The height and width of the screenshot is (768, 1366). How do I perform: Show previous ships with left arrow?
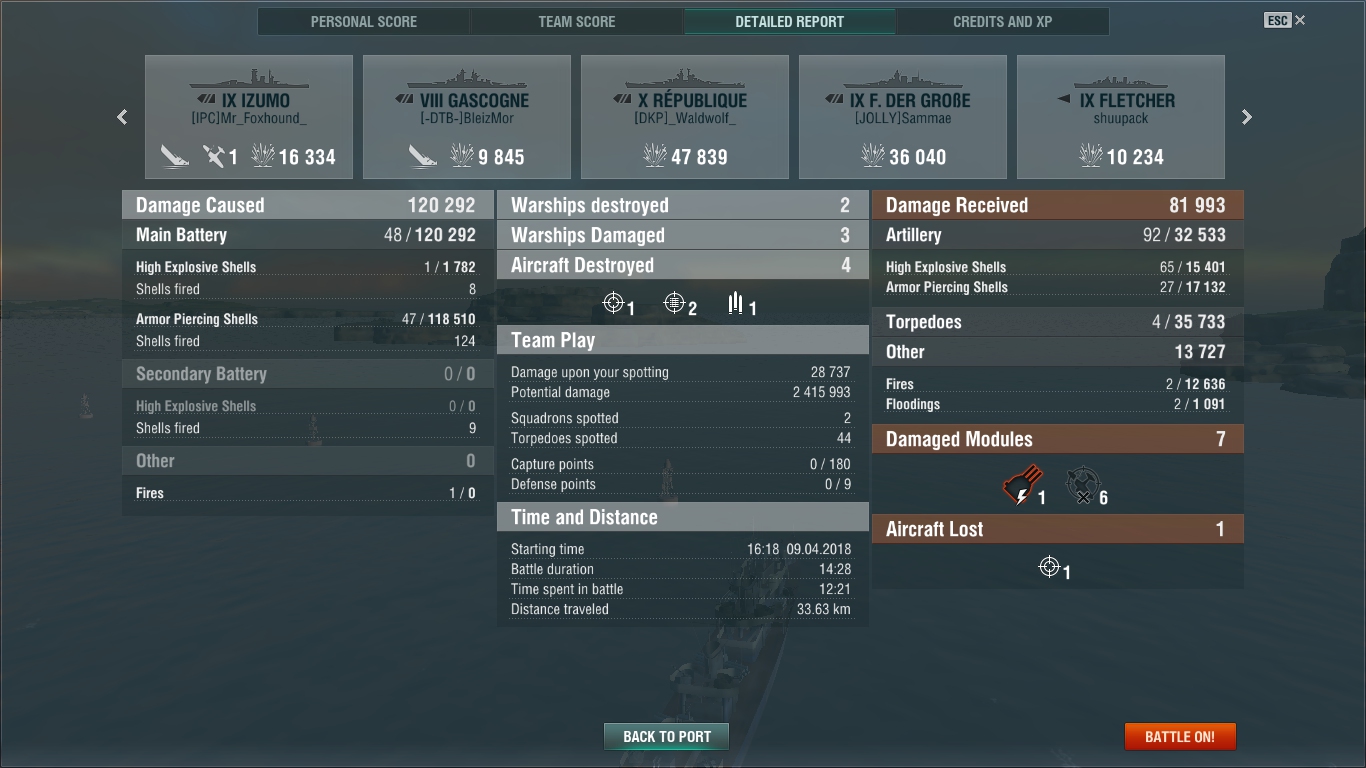[122, 117]
